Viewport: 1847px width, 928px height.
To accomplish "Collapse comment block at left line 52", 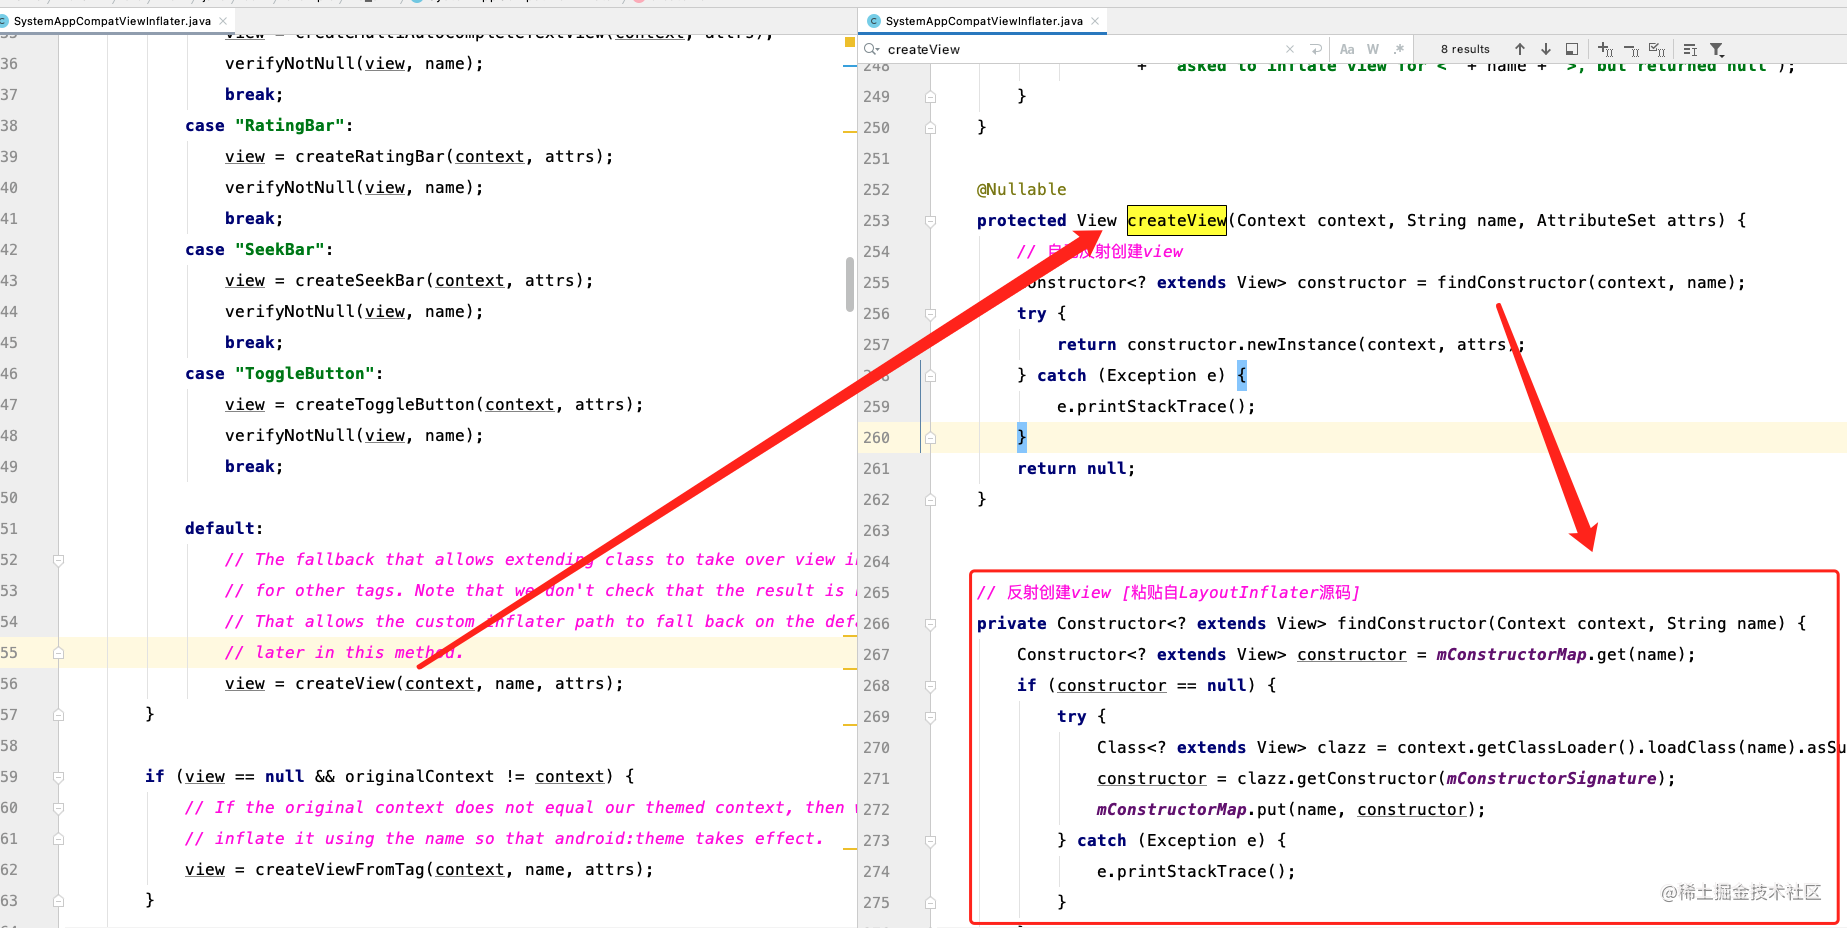I will click(58, 559).
